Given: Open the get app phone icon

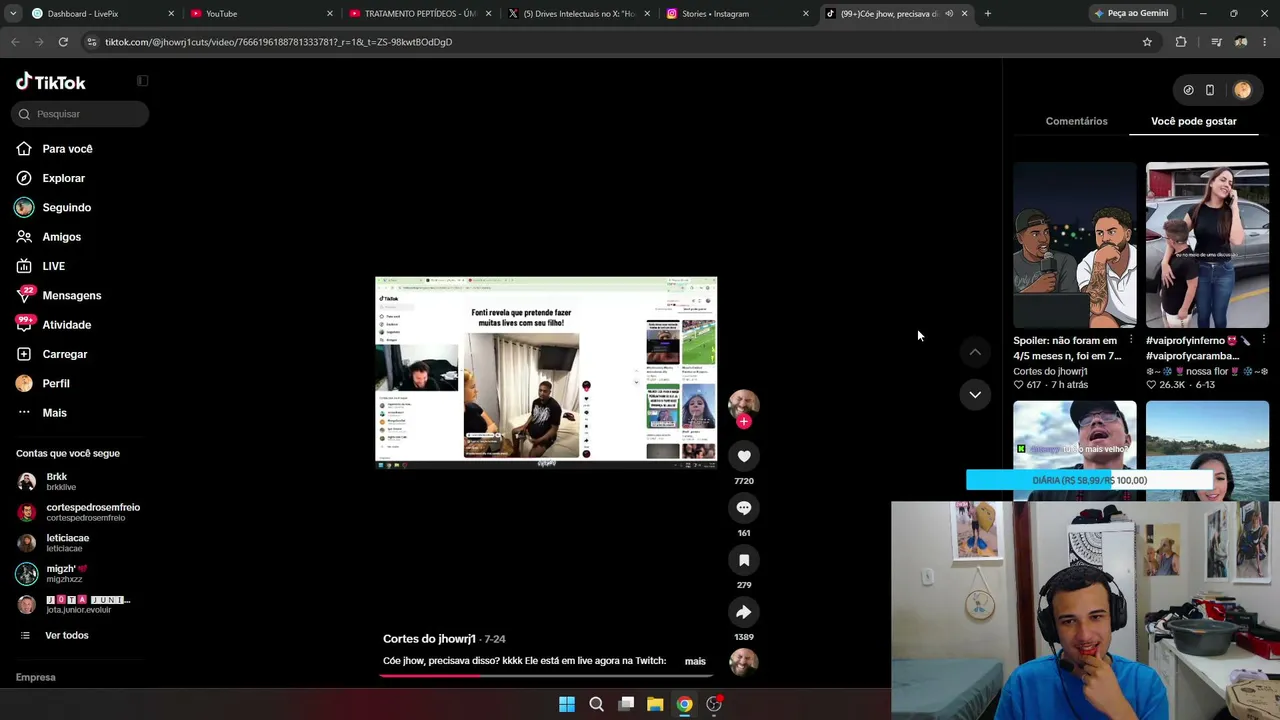Looking at the screenshot, I should pos(1210,90).
